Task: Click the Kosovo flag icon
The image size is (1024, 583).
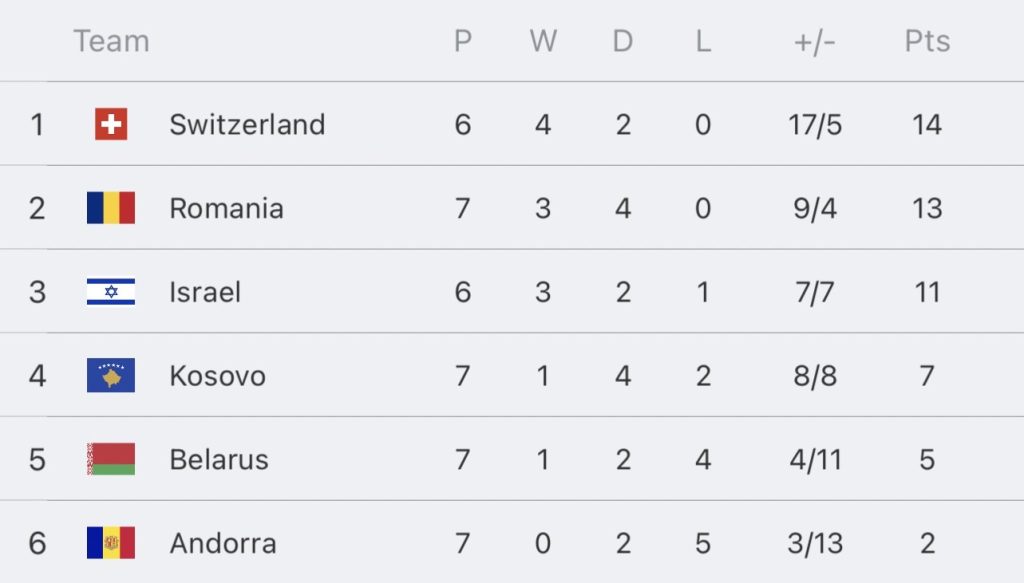Action: tap(111, 375)
